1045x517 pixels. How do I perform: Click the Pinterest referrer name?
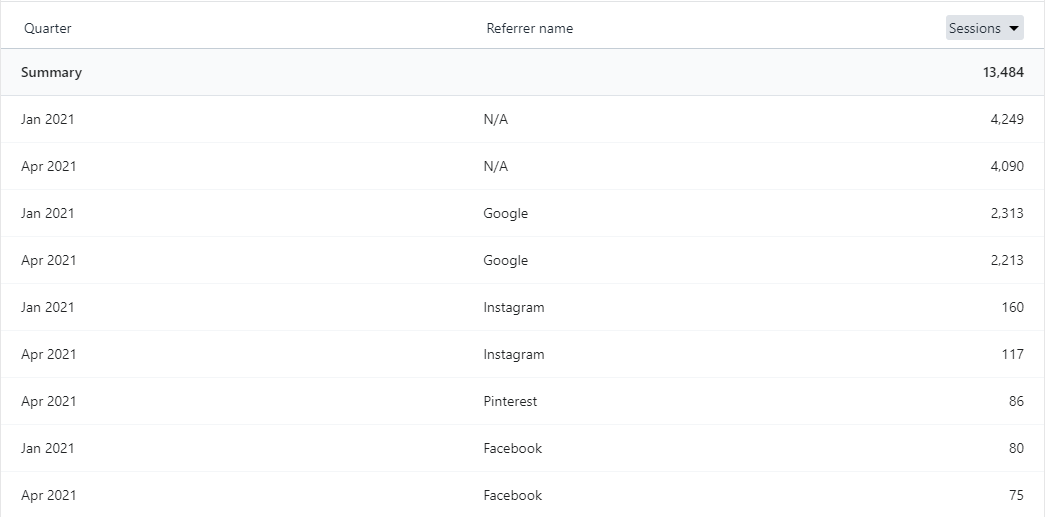tap(510, 401)
